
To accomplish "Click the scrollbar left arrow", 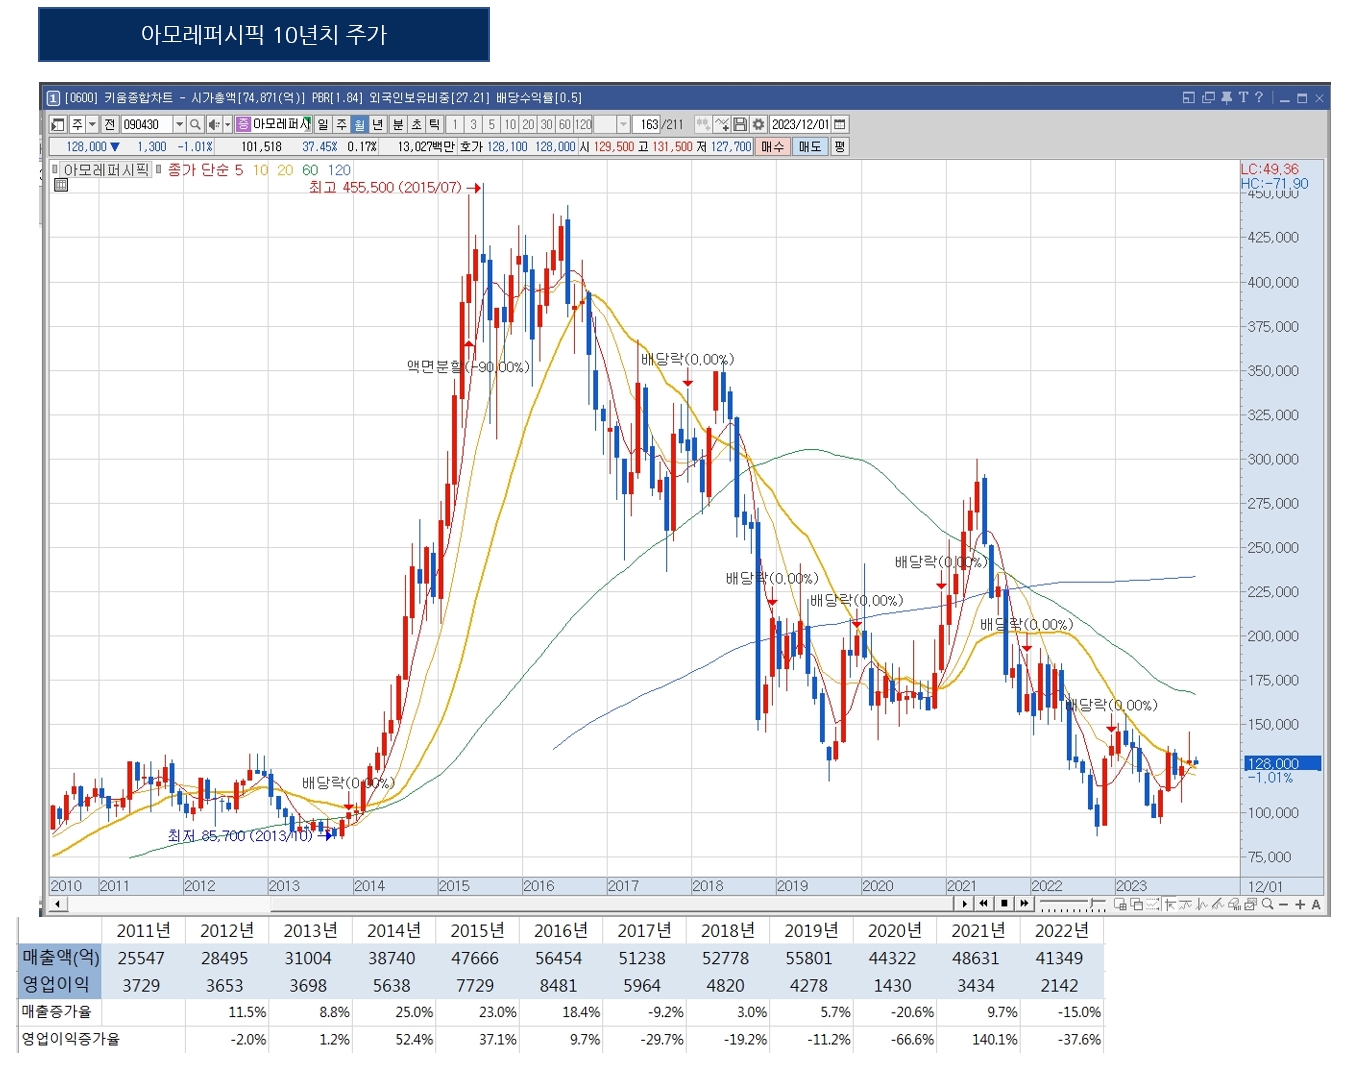I will click(58, 904).
